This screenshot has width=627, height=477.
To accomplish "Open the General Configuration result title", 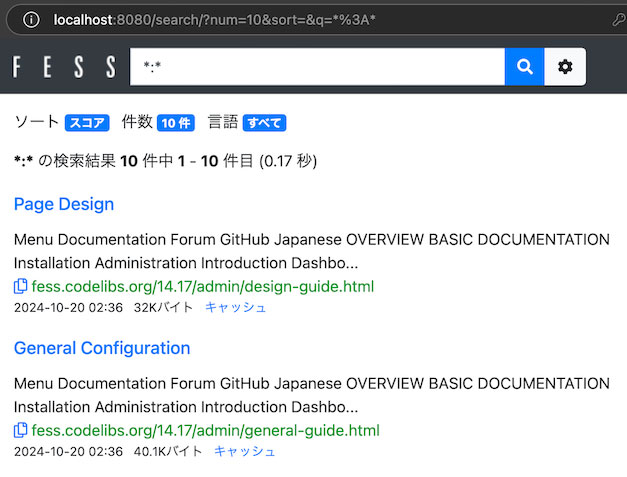I will tap(102, 348).
